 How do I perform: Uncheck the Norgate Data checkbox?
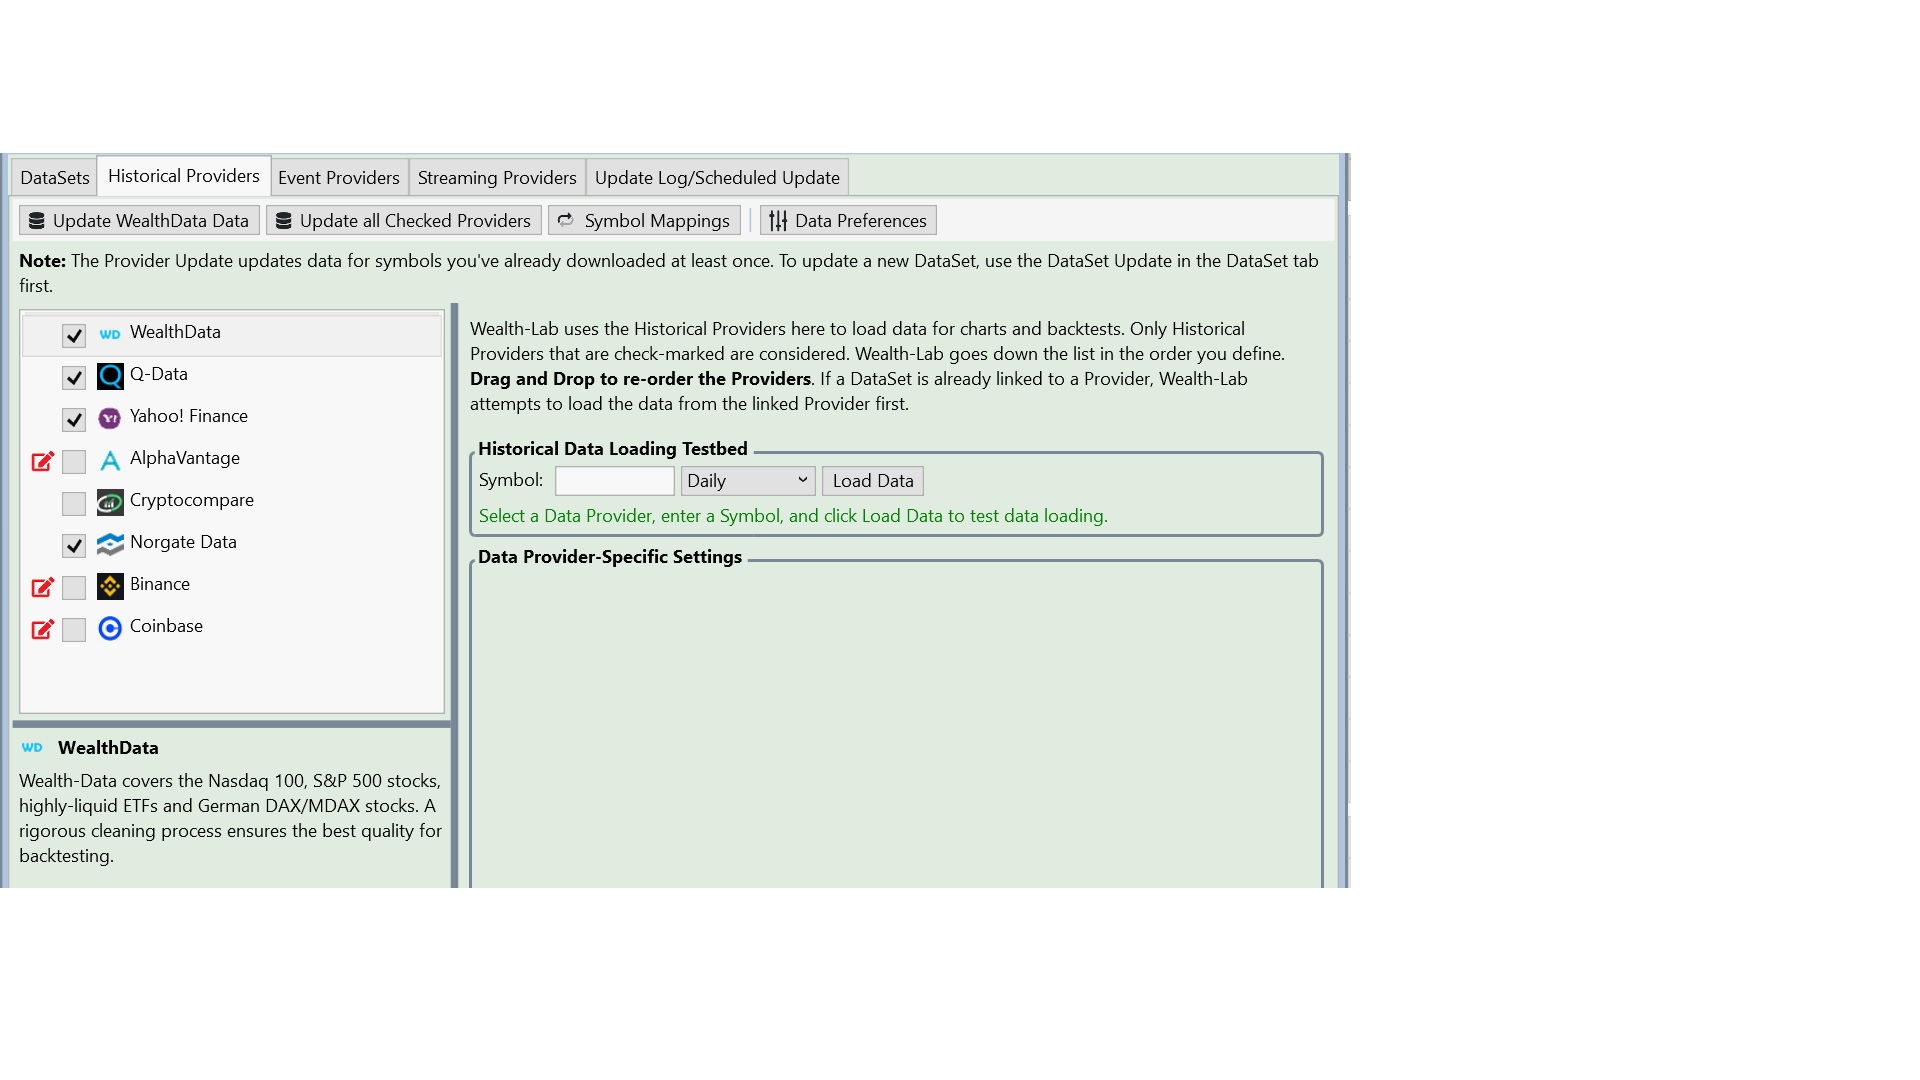click(x=74, y=546)
